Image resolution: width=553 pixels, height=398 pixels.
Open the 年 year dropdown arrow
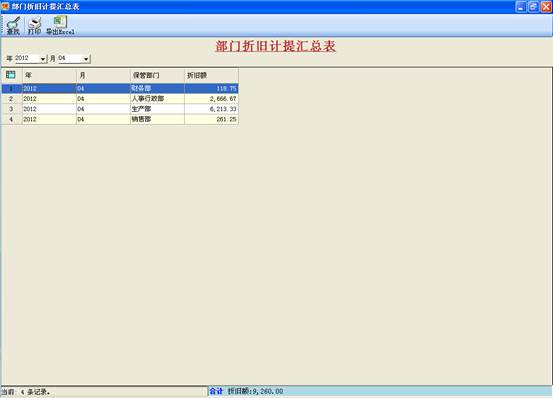coord(43,59)
